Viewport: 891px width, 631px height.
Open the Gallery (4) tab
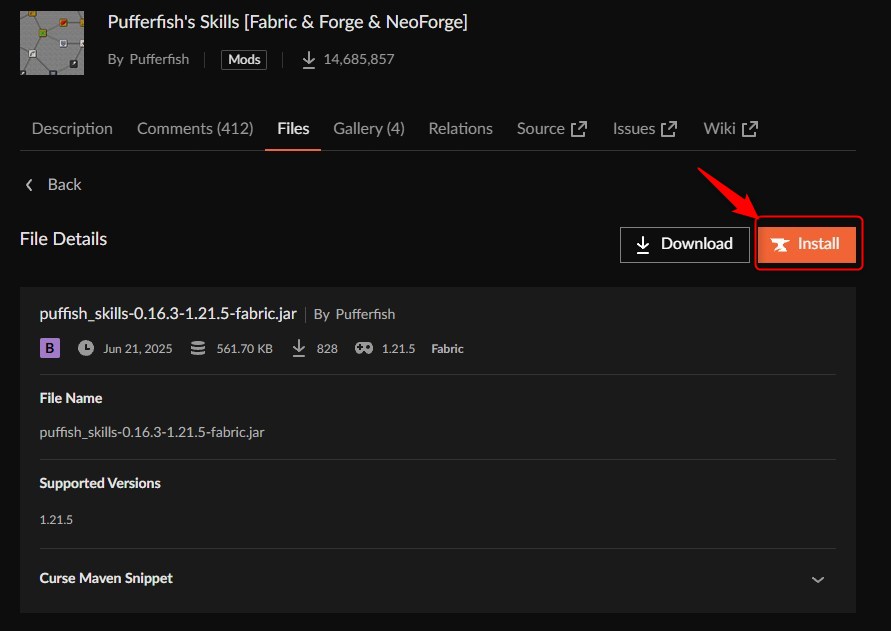pos(369,128)
